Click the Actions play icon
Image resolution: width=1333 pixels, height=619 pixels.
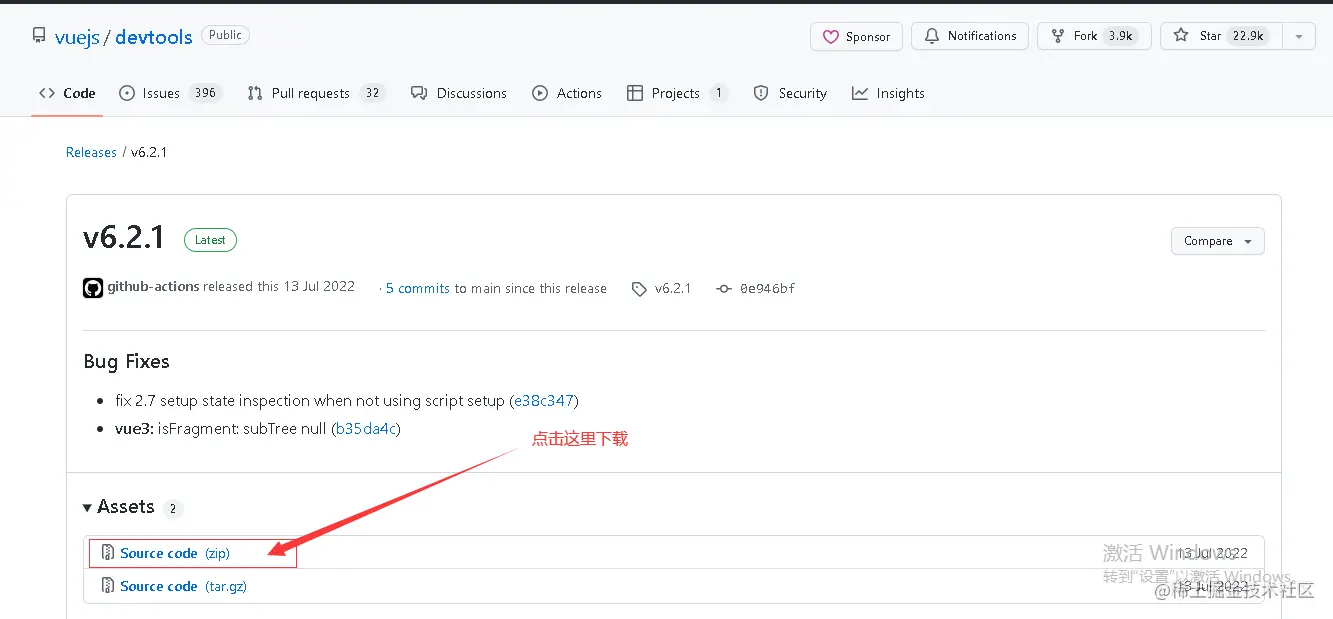click(540, 93)
